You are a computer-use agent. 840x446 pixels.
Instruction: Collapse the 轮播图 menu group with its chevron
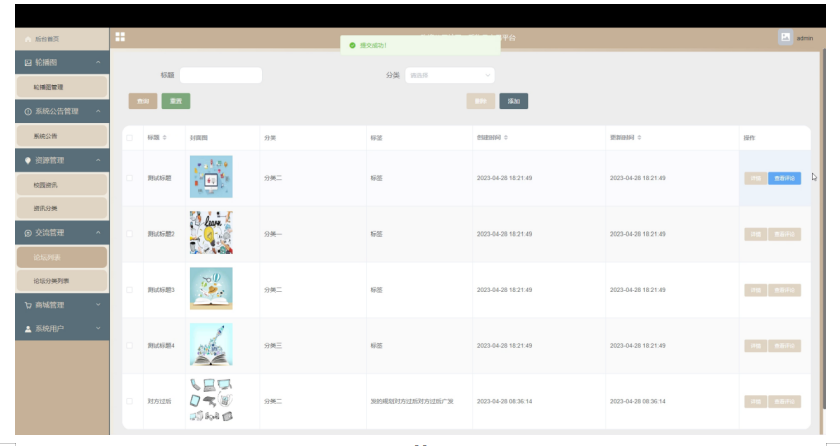coord(98,63)
